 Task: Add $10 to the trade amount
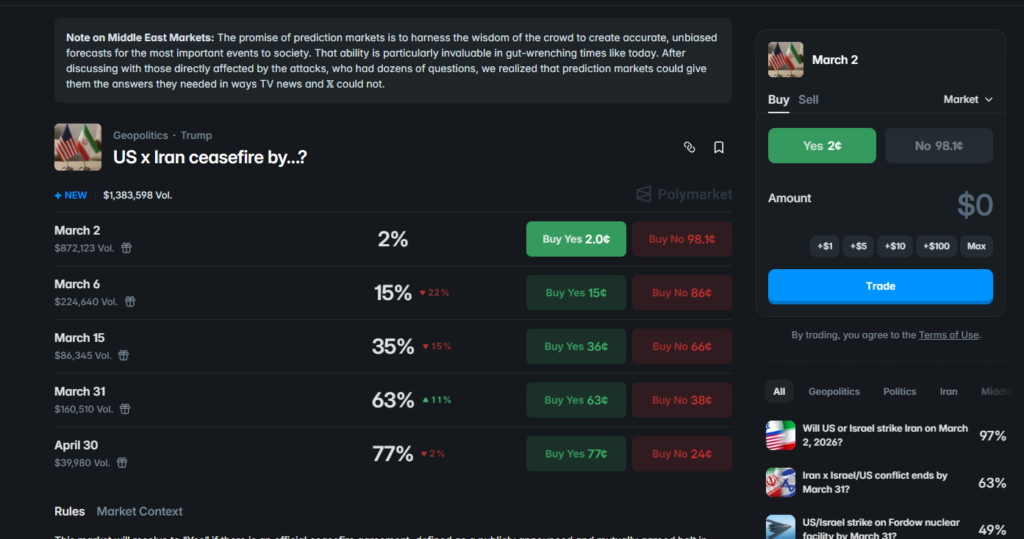pyautogui.click(x=895, y=246)
